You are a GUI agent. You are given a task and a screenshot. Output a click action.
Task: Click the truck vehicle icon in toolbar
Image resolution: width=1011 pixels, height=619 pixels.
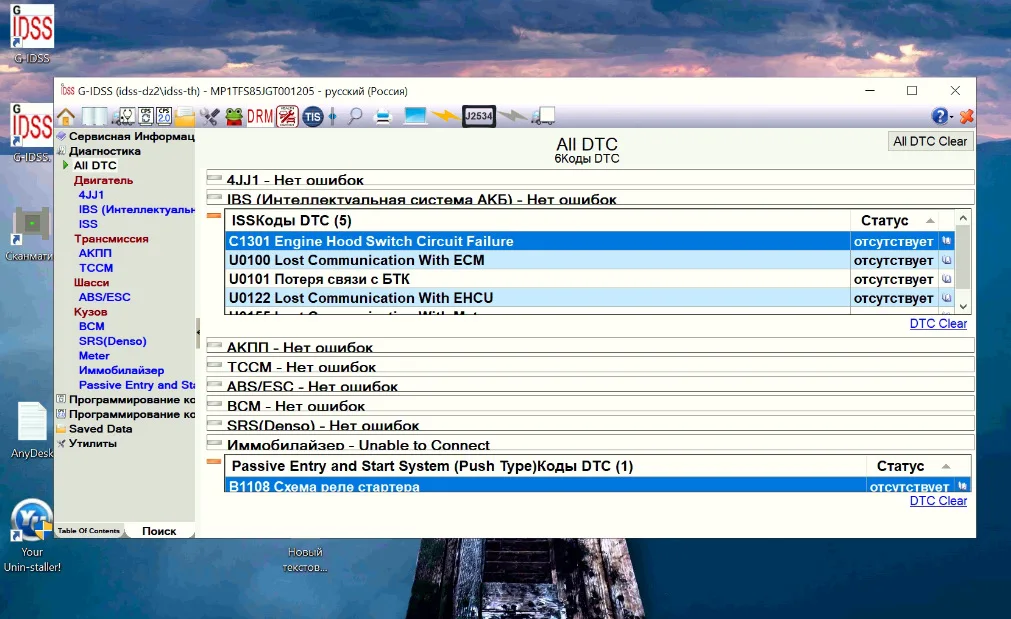point(543,116)
